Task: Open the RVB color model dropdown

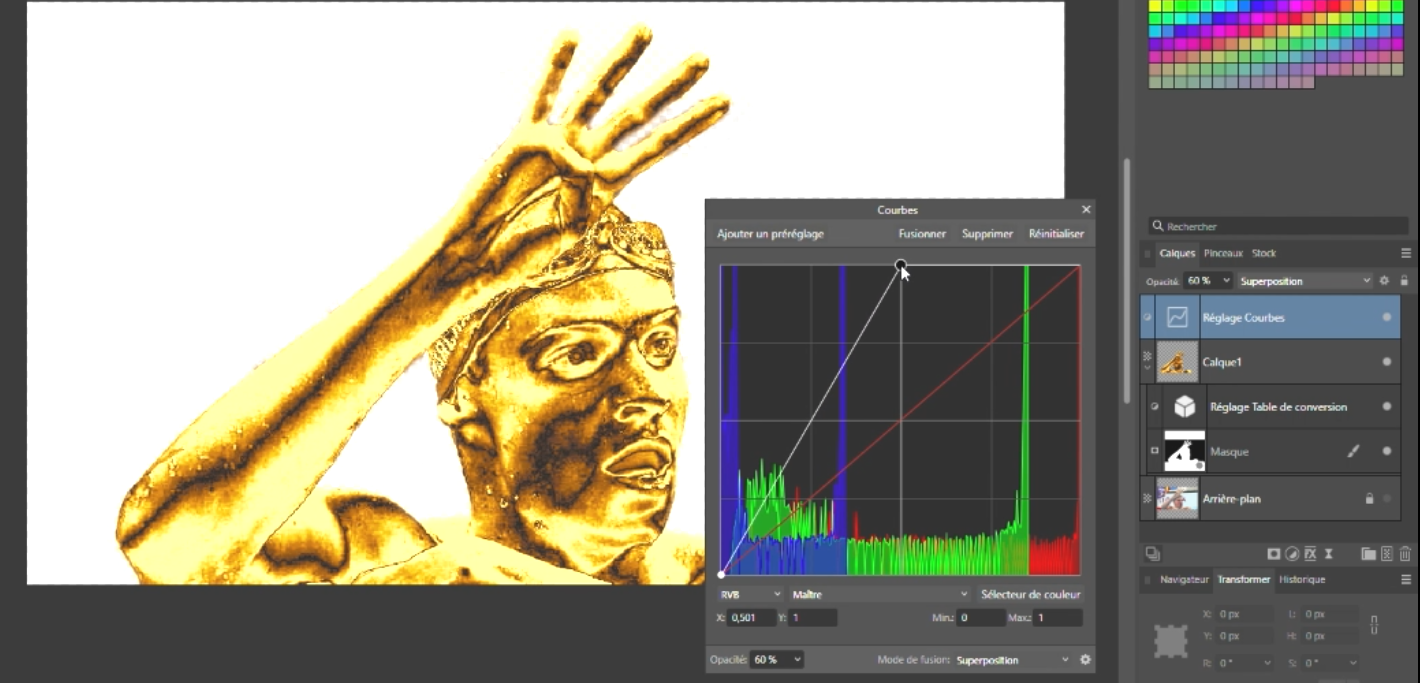Action: pos(750,594)
